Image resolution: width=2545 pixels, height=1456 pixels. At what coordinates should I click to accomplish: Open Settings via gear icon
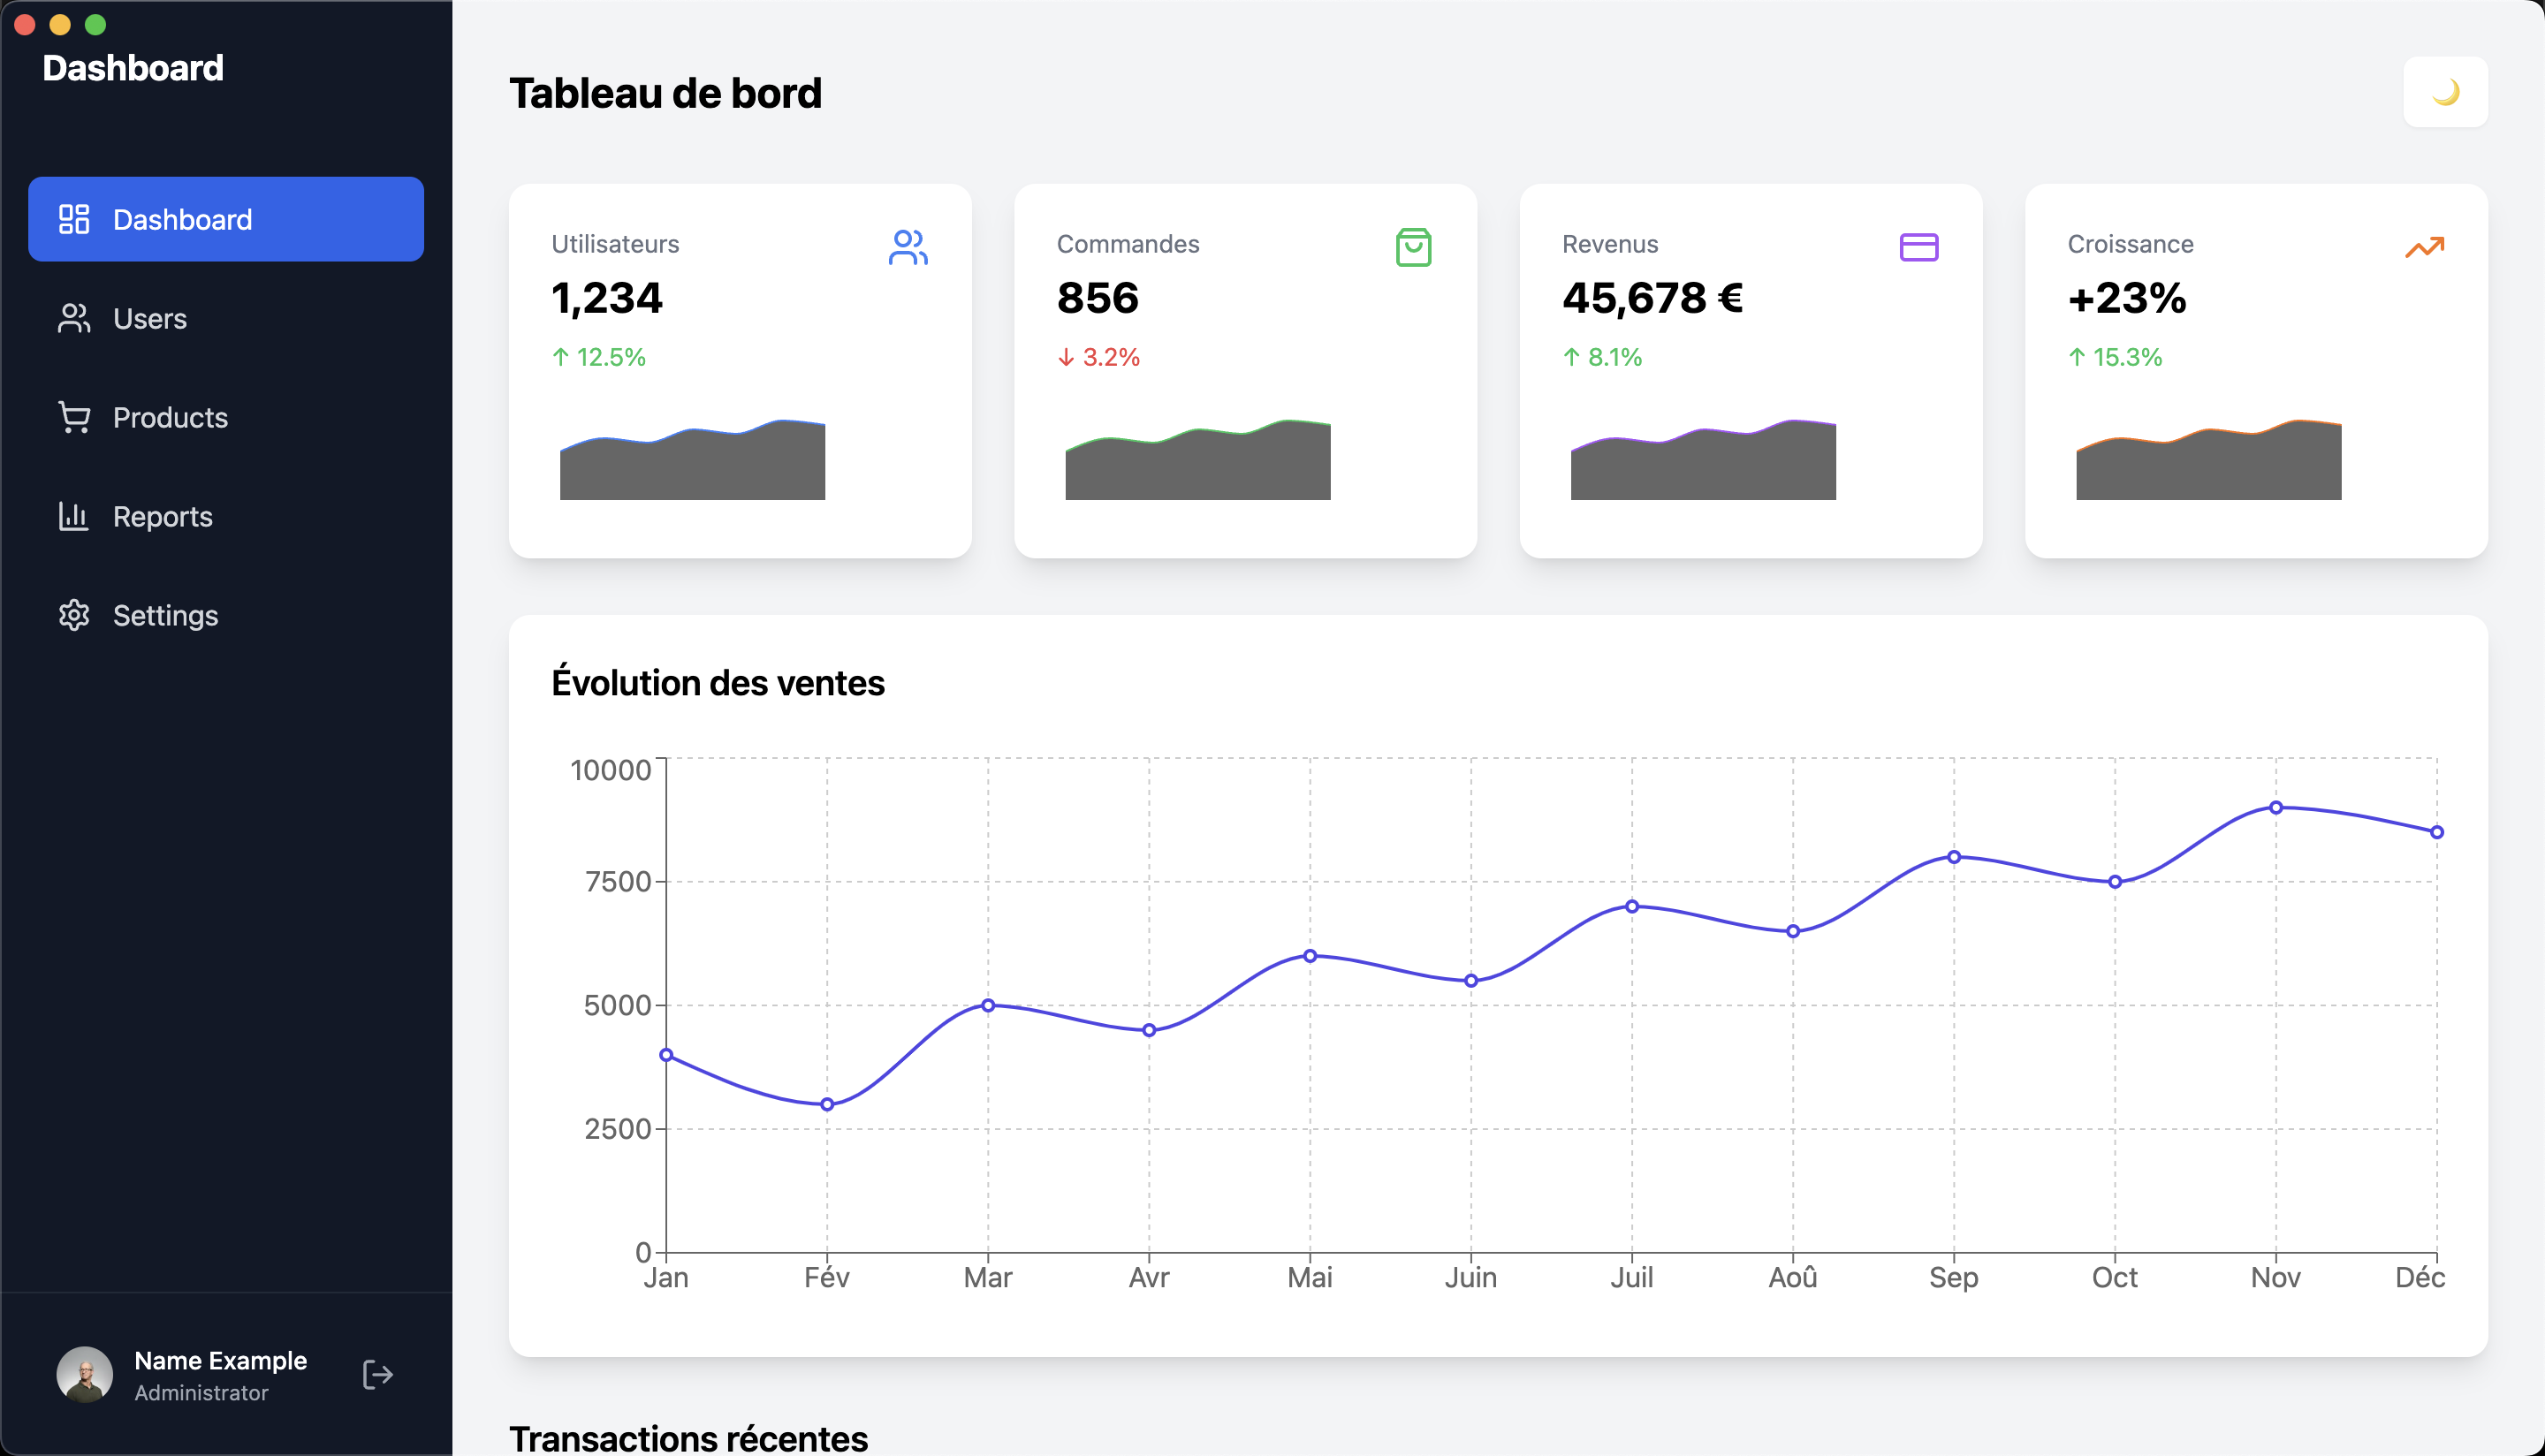(x=75, y=615)
